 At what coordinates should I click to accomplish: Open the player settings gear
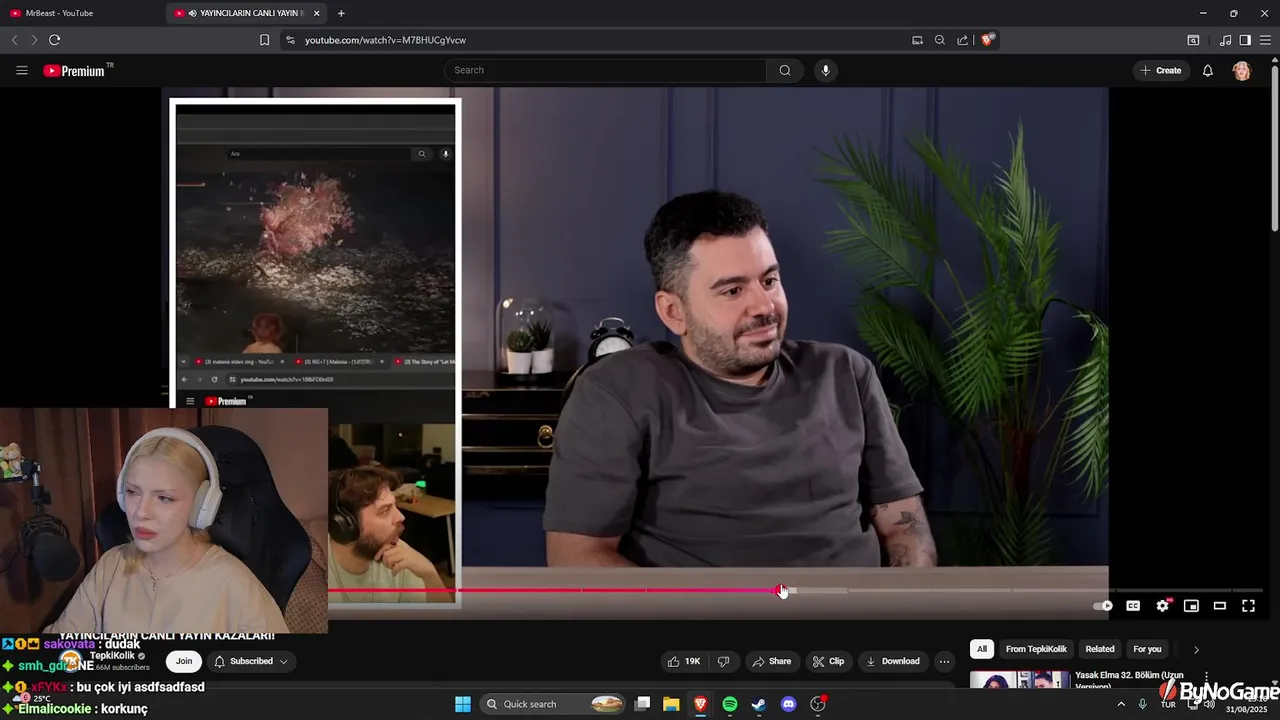pos(1162,605)
